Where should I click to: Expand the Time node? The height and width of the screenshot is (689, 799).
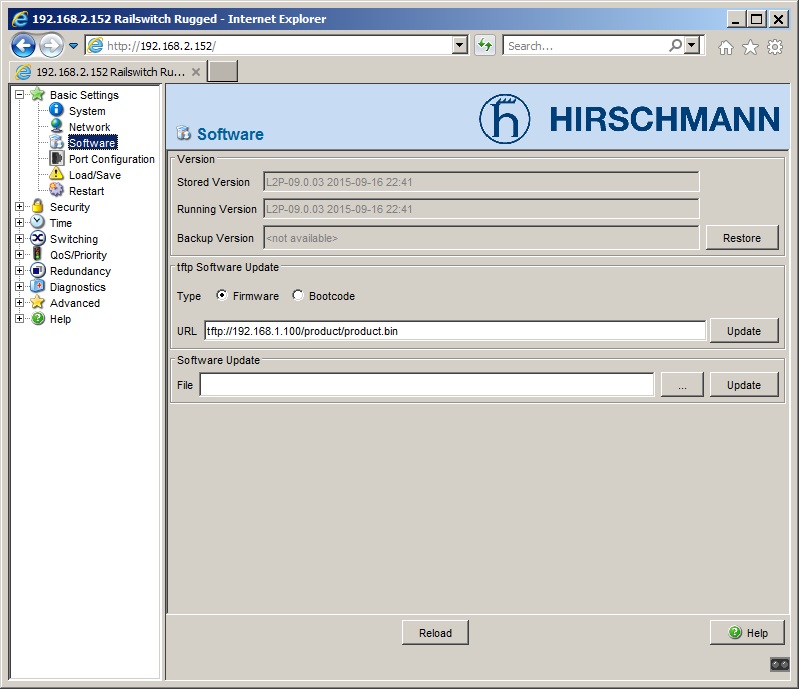pos(19,222)
